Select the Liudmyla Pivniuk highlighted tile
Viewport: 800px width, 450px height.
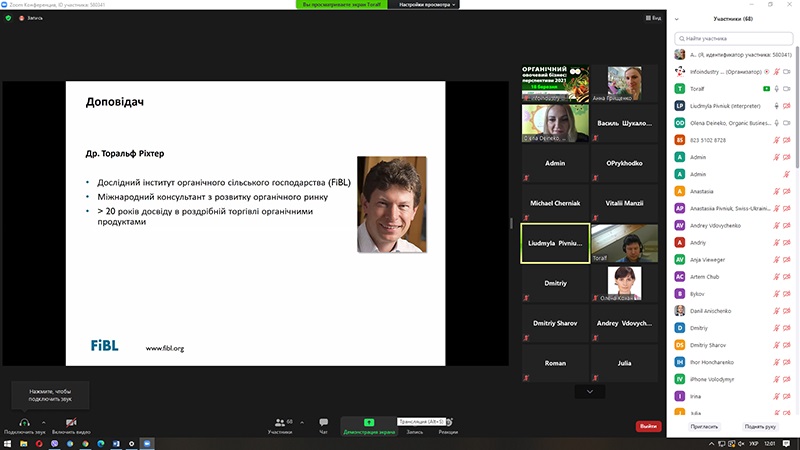click(x=555, y=243)
